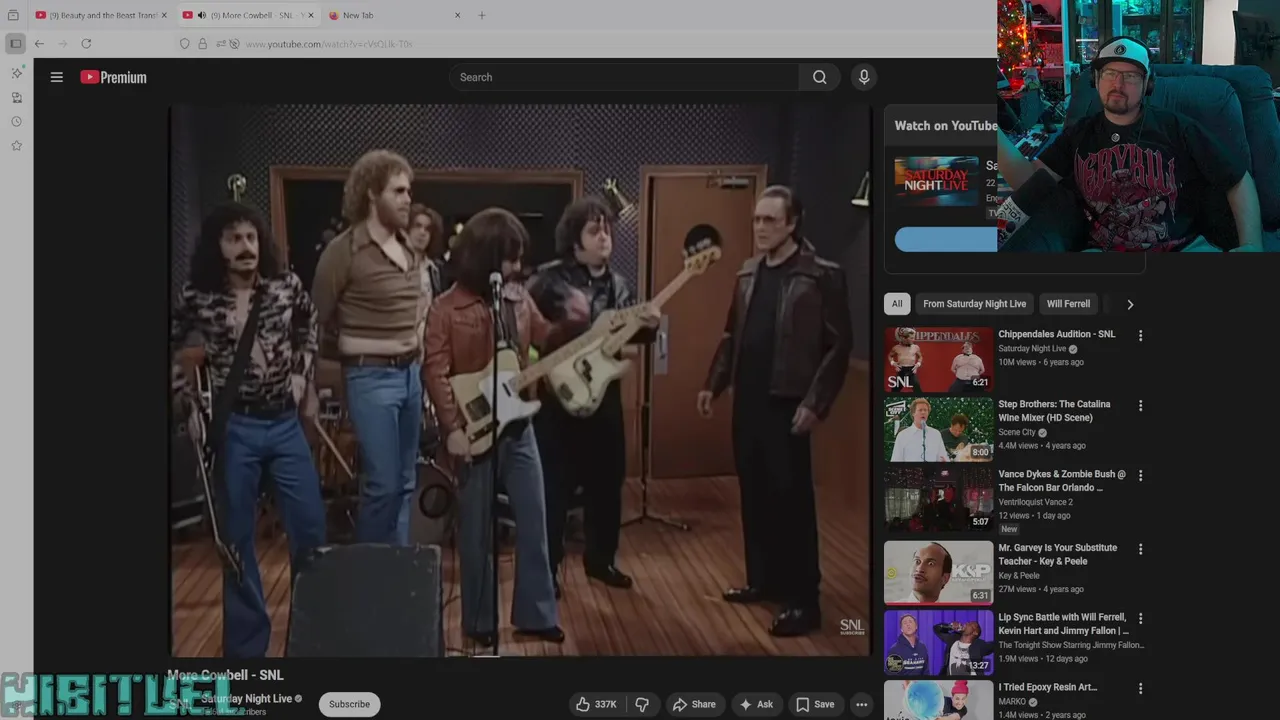Click the More Cowbell - SNL title text
This screenshot has height=720, width=1280.
click(225, 675)
